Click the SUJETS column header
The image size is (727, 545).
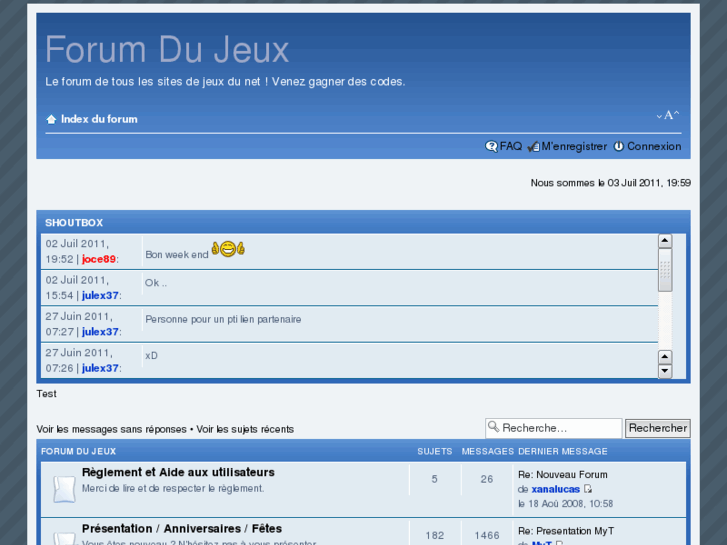coord(434,451)
